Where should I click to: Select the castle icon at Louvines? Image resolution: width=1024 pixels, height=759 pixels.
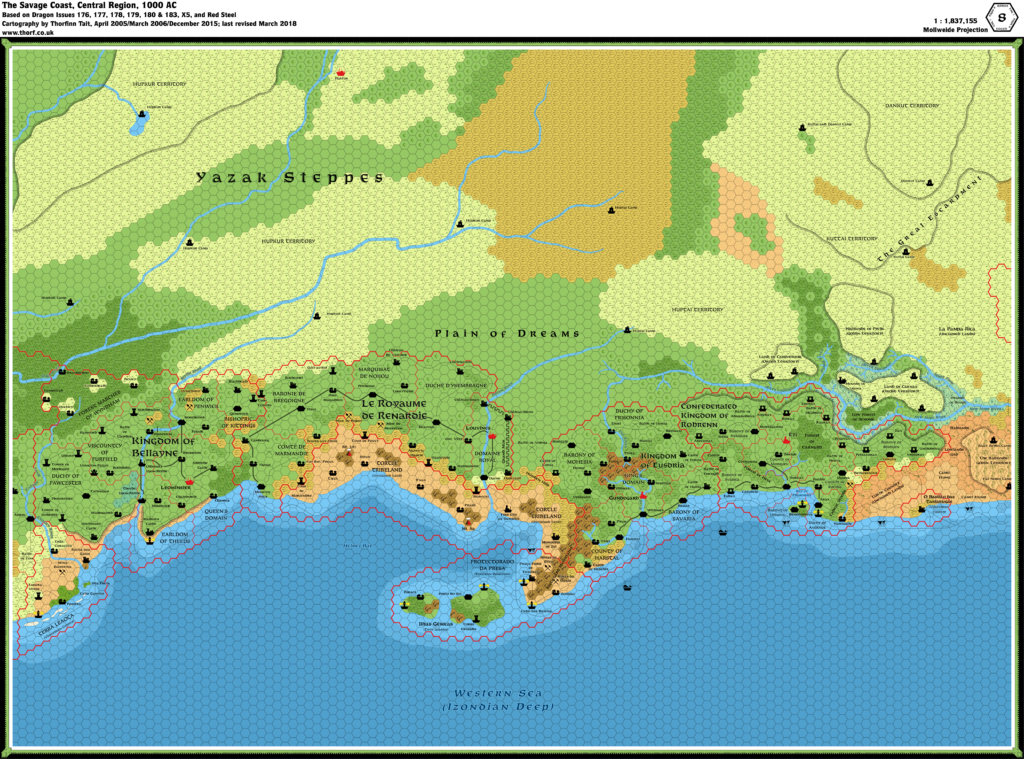(x=468, y=440)
